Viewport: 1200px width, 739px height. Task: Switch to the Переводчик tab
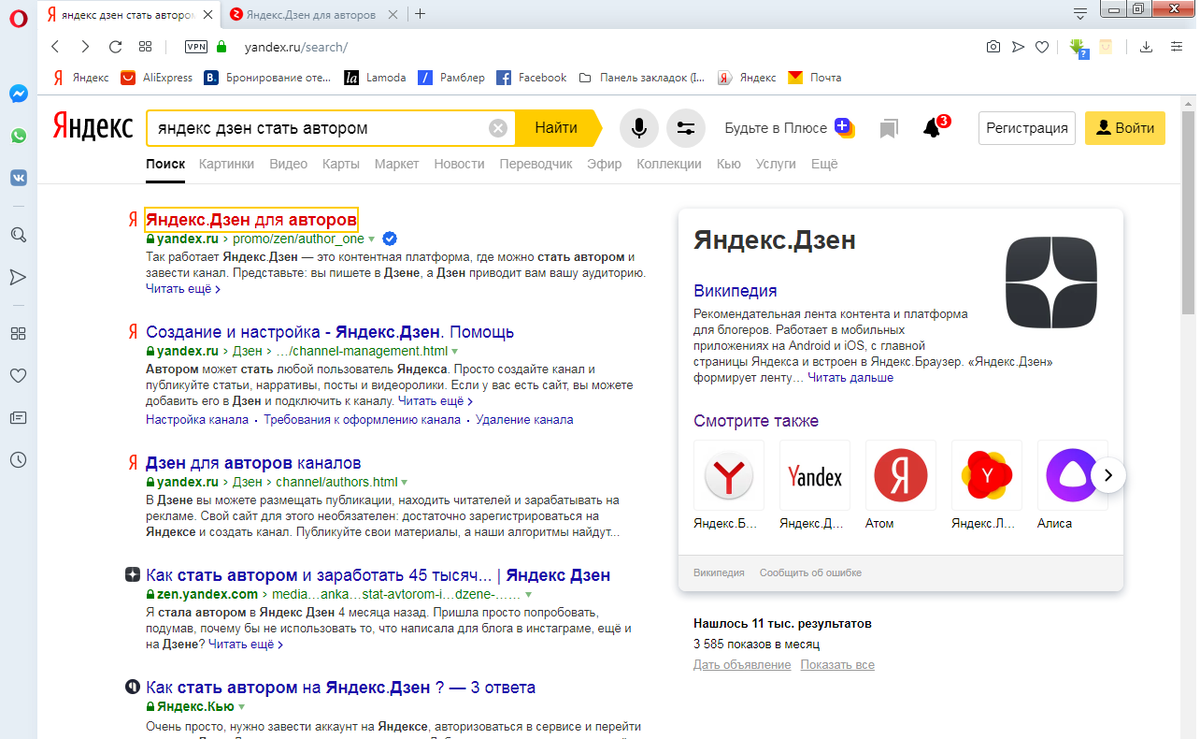(536, 164)
